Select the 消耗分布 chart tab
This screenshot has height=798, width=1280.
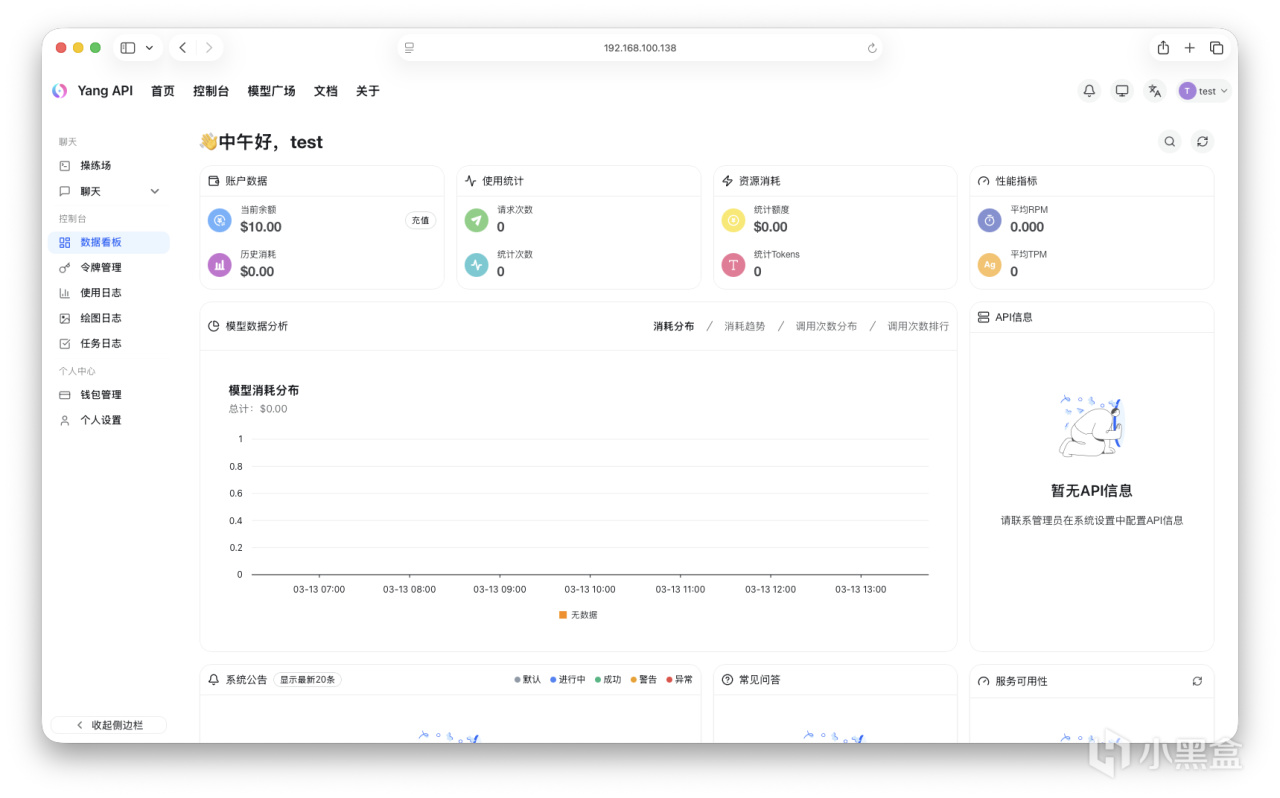pos(674,326)
